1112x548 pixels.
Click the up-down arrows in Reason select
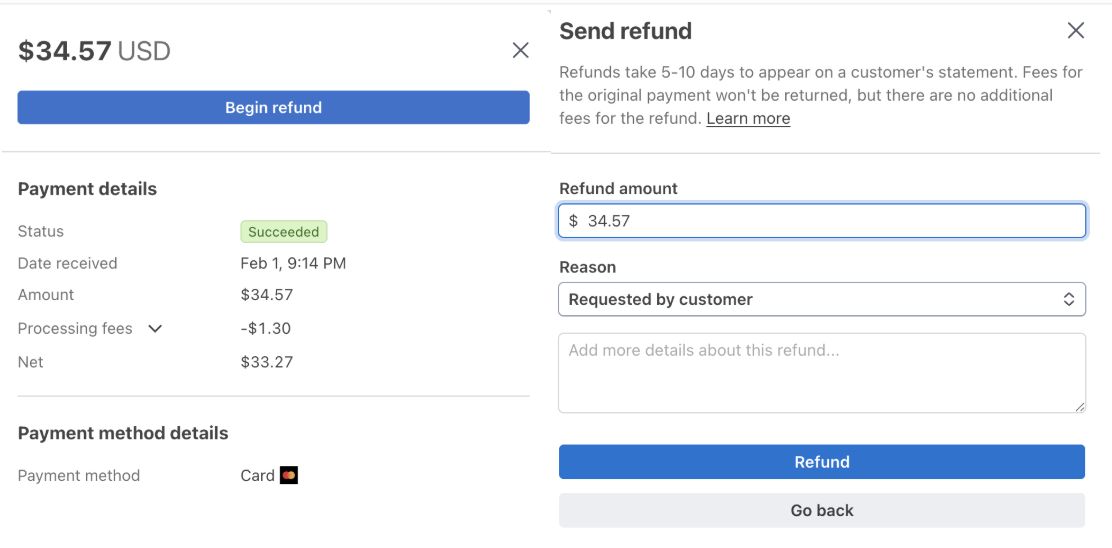(x=1068, y=299)
